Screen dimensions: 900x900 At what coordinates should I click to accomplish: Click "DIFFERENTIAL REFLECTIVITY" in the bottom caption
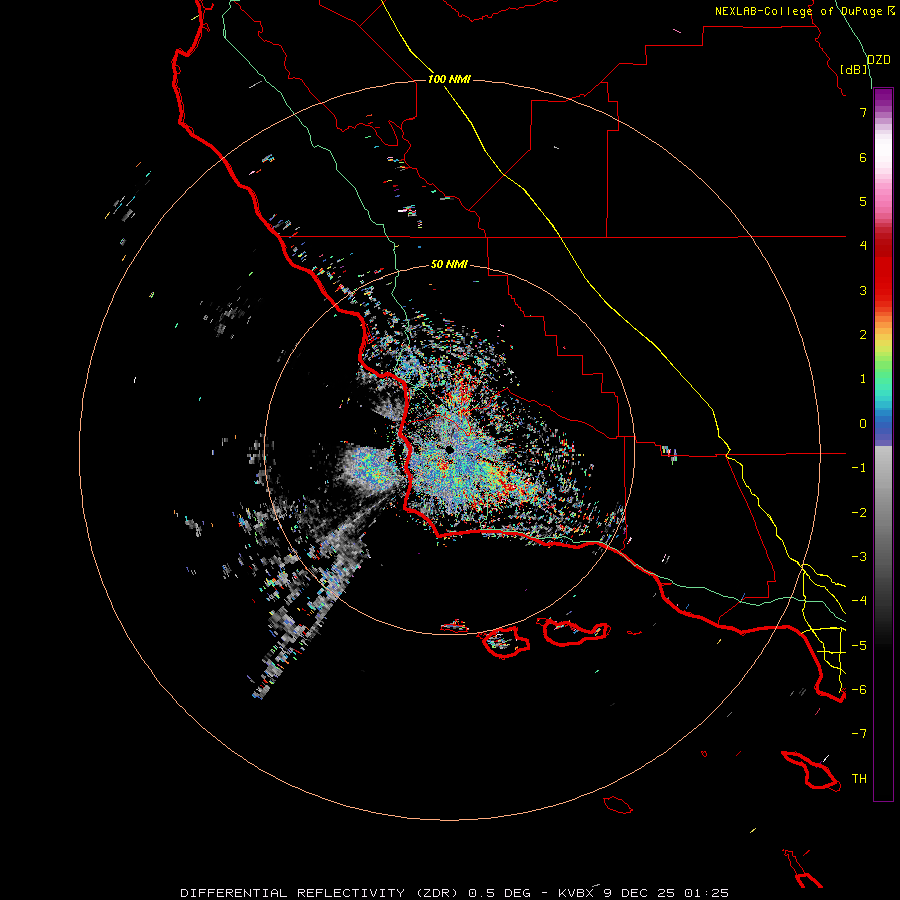click(293, 893)
